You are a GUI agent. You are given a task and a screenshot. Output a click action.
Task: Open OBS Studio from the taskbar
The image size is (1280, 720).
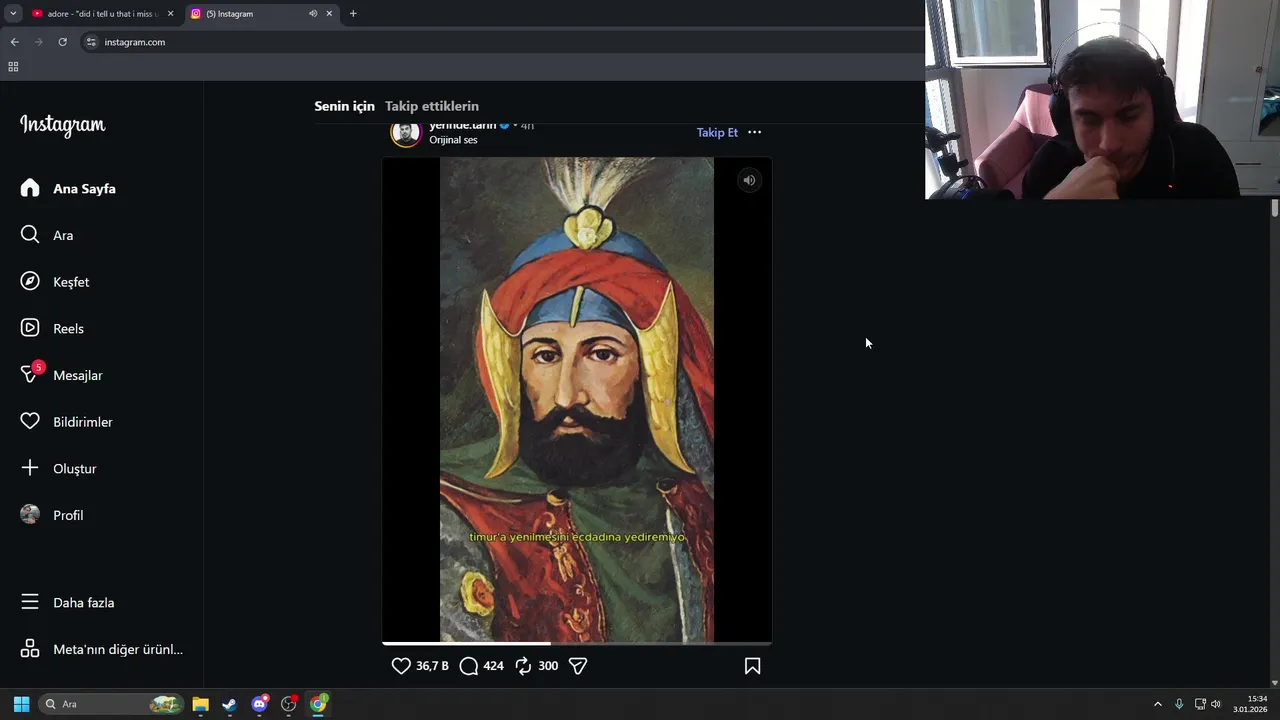(x=289, y=704)
